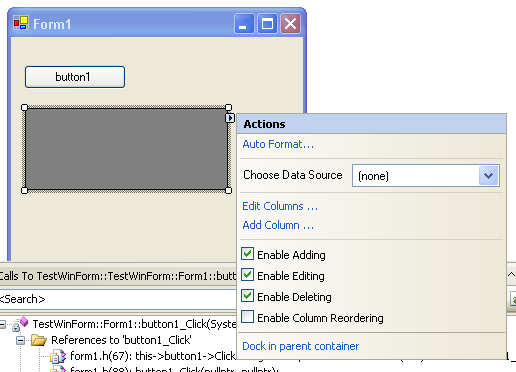This screenshot has width=516, height=372.
Task: Click Dock in parent container
Action: click(301, 346)
